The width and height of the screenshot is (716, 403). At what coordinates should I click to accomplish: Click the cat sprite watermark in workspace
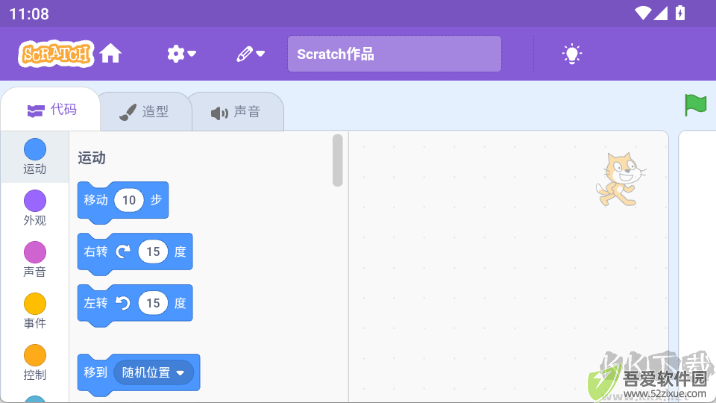(621, 179)
